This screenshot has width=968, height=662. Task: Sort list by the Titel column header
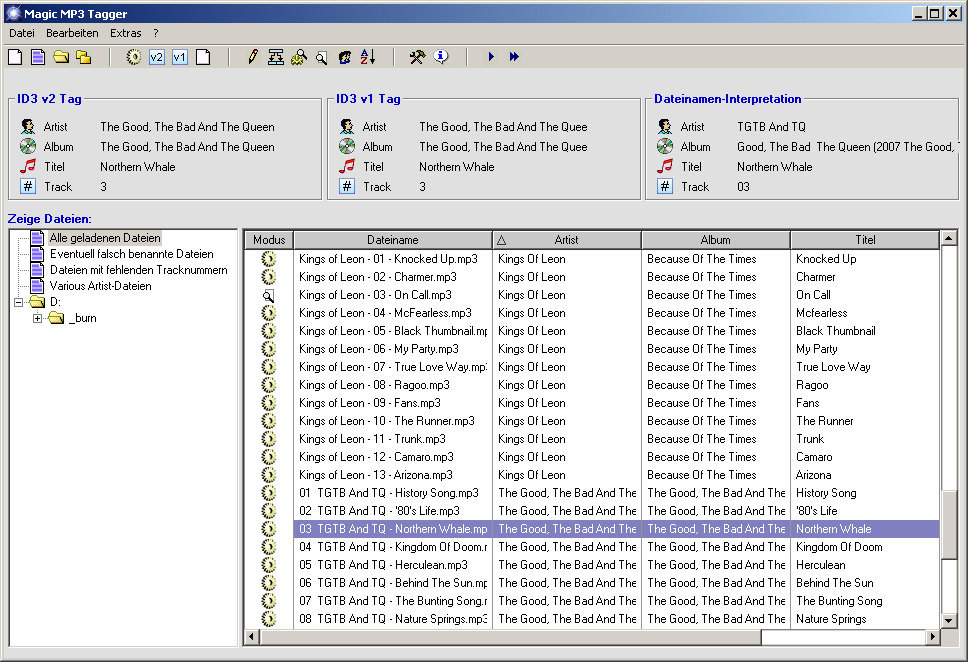click(865, 240)
